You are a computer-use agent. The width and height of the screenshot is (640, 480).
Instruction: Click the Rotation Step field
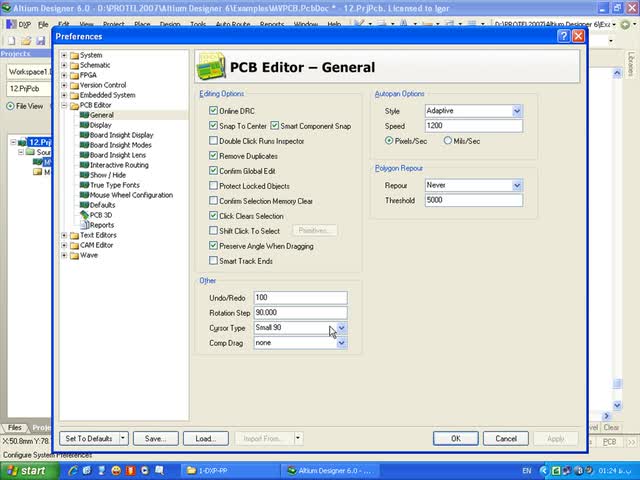300,313
